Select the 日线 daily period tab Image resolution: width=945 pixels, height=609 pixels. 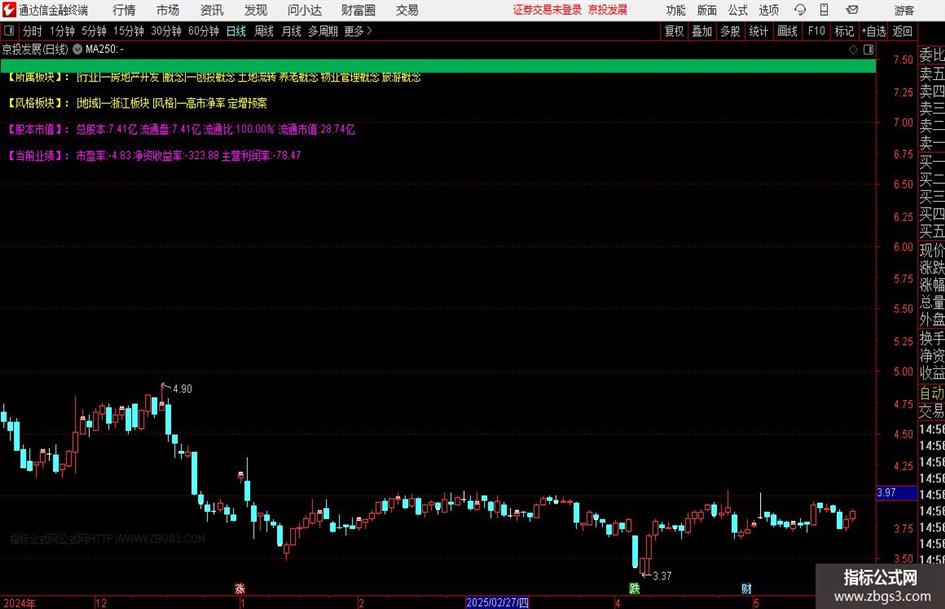tap(236, 31)
